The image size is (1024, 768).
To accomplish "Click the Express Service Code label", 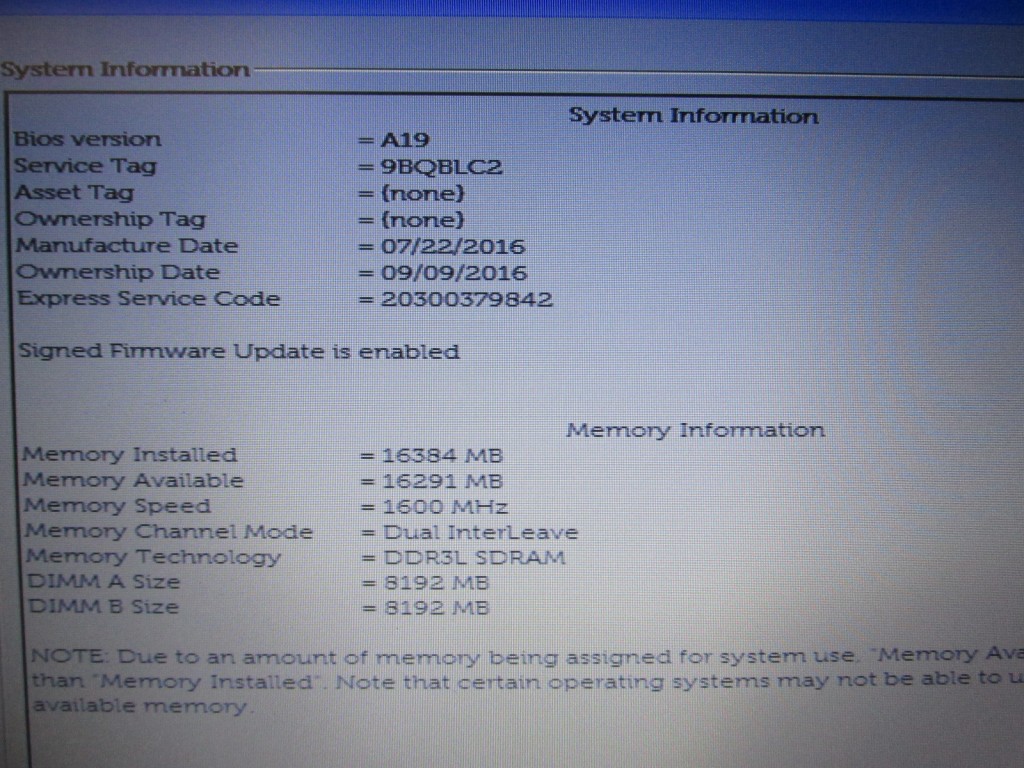I will (148, 299).
